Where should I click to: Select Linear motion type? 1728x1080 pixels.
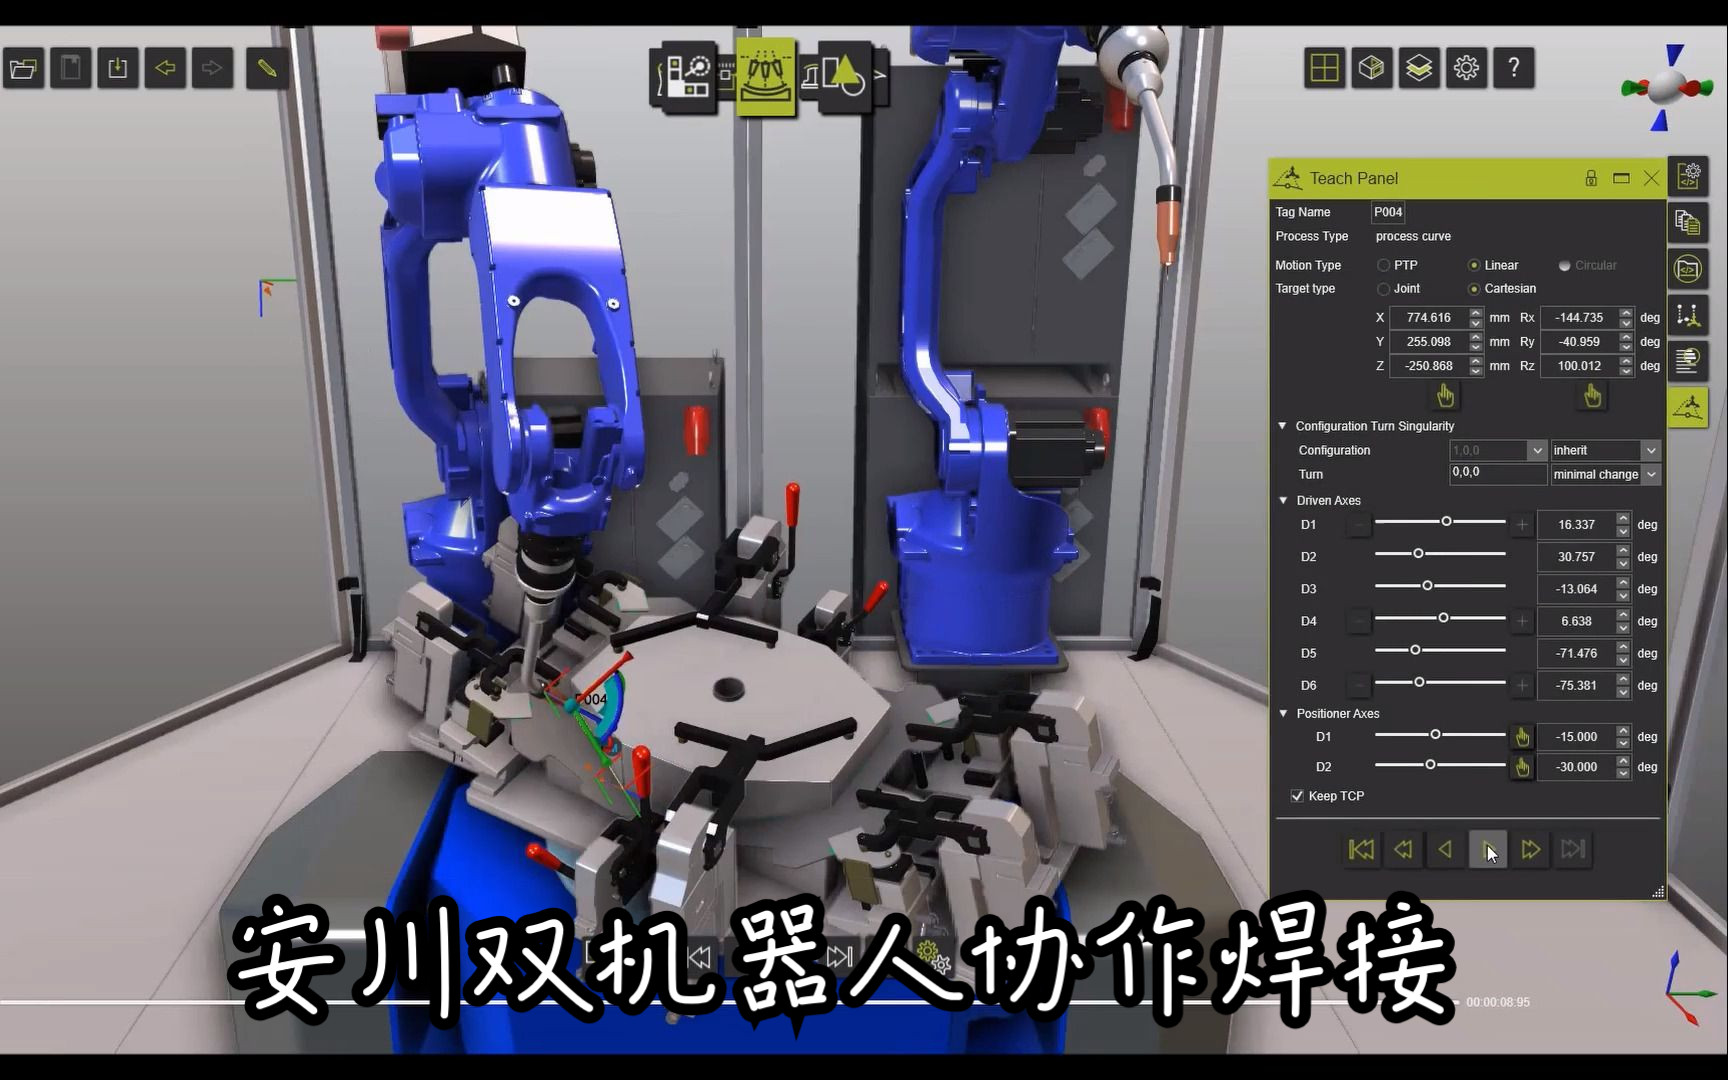pos(1474,265)
